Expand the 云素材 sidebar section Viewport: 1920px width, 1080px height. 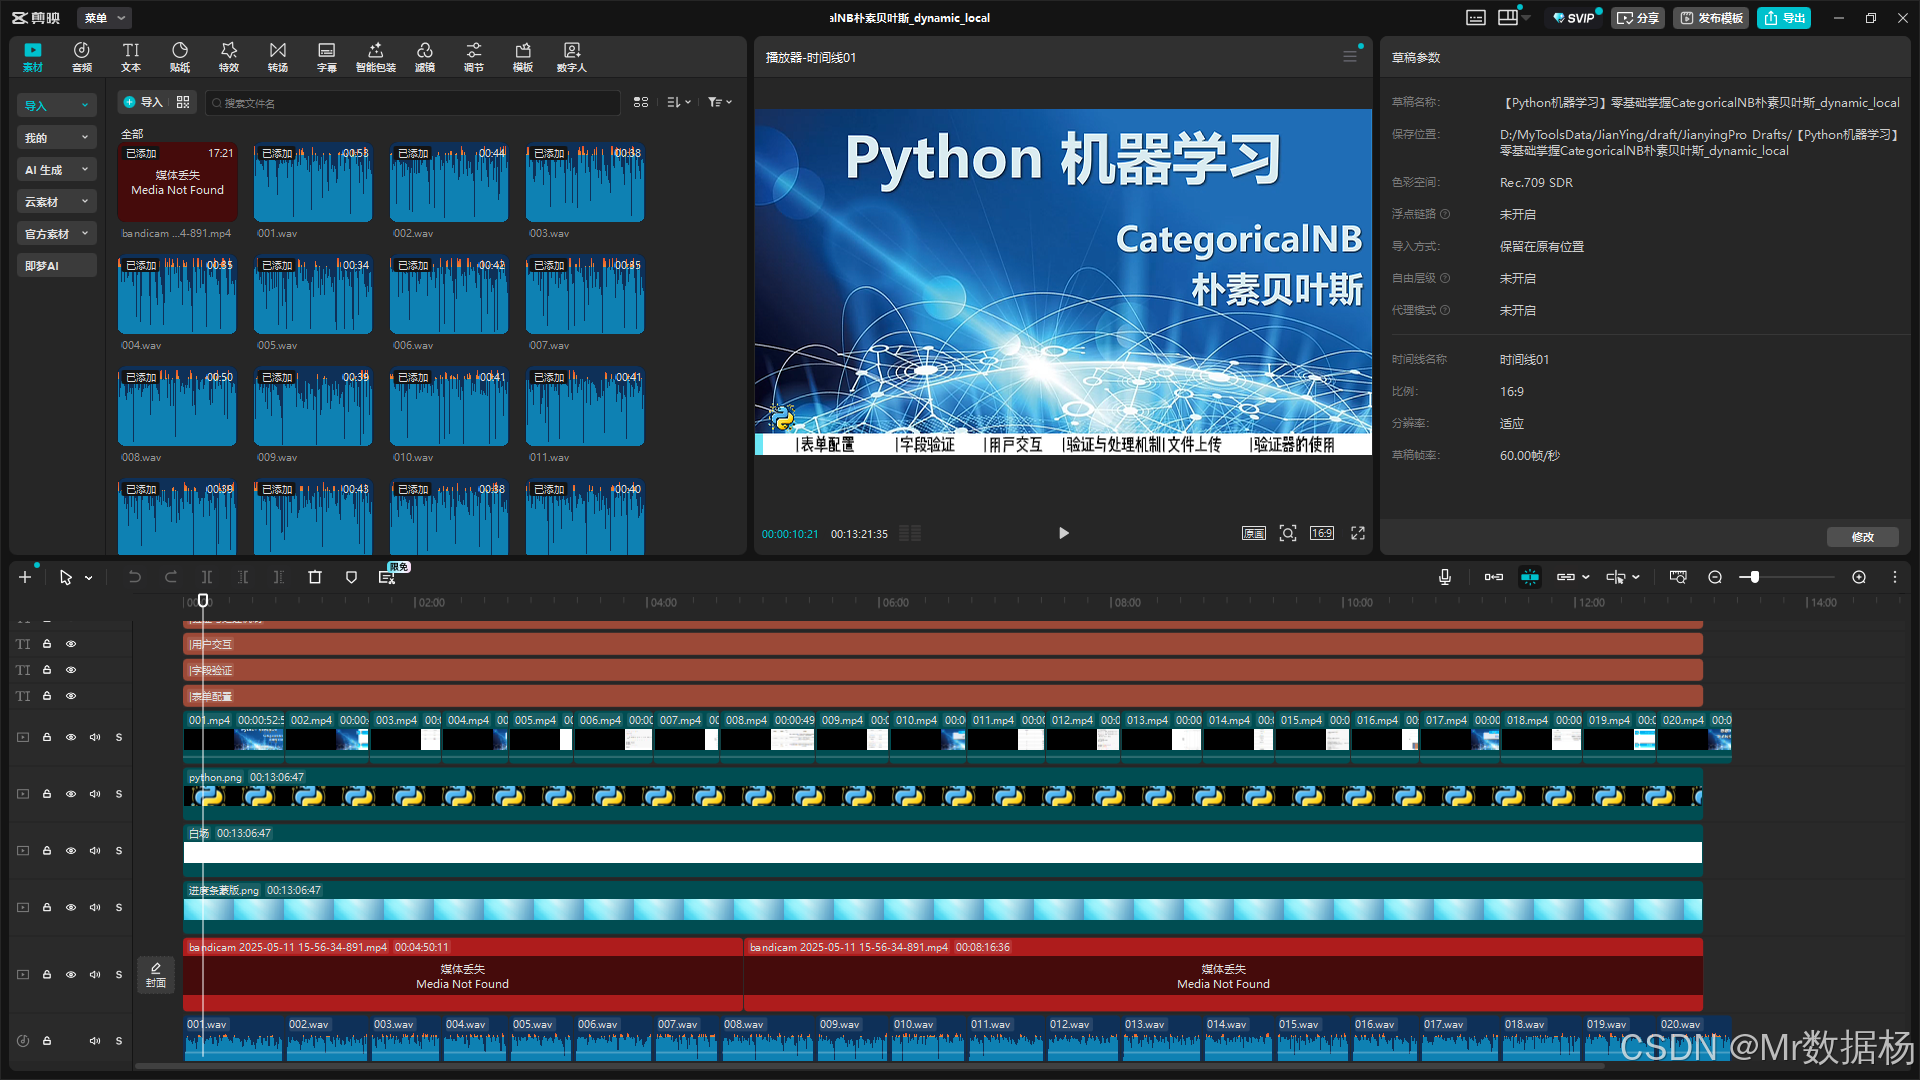point(57,202)
